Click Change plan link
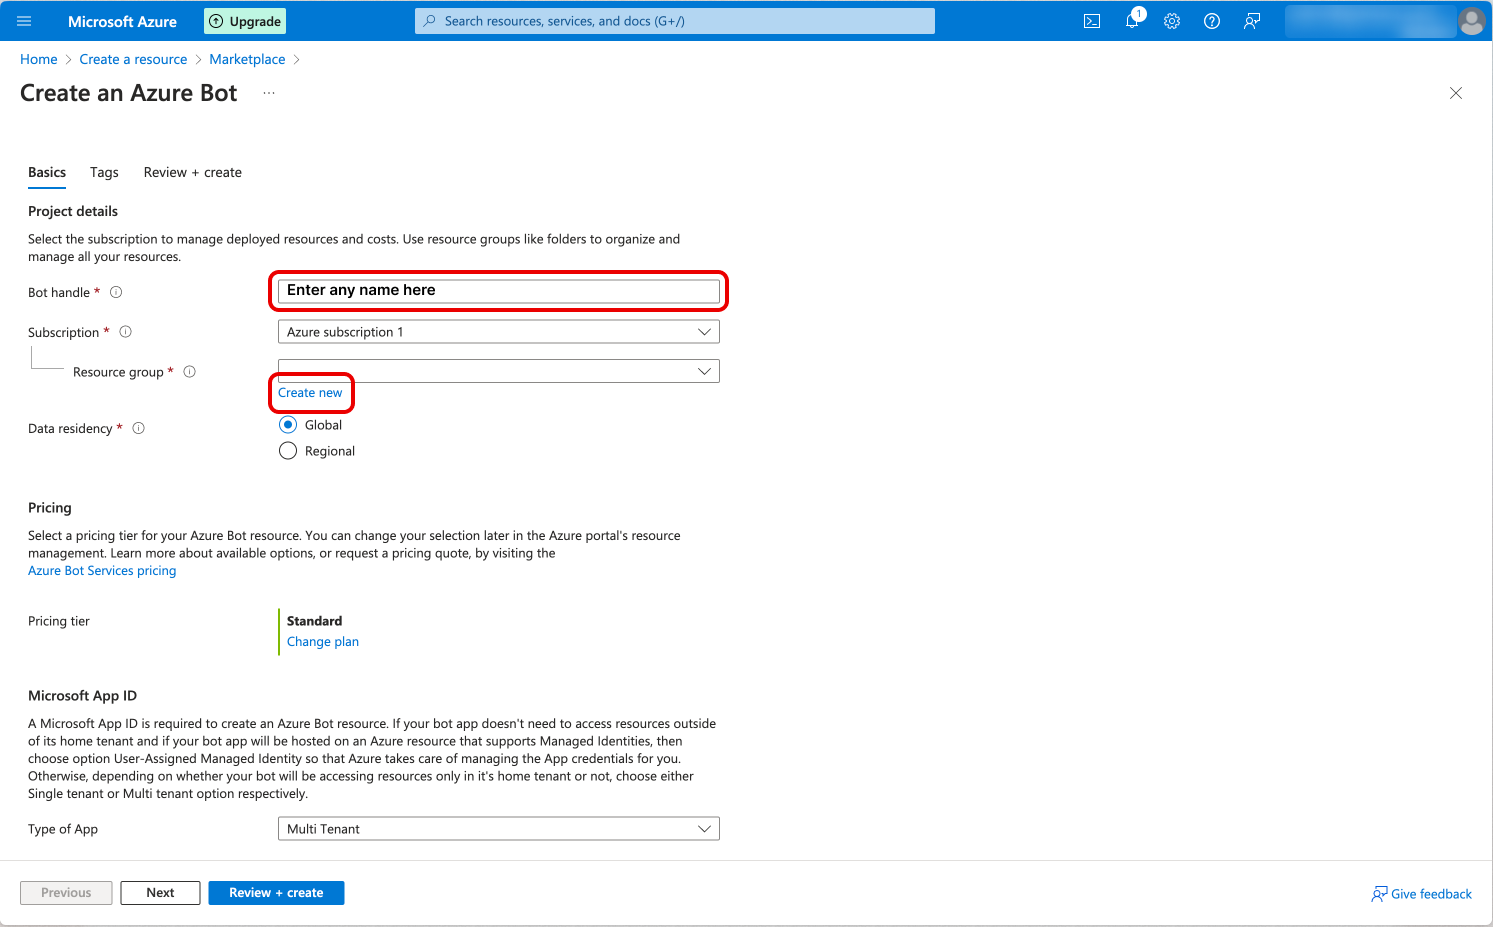Image resolution: width=1493 pixels, height=927 pixels. 323,642
